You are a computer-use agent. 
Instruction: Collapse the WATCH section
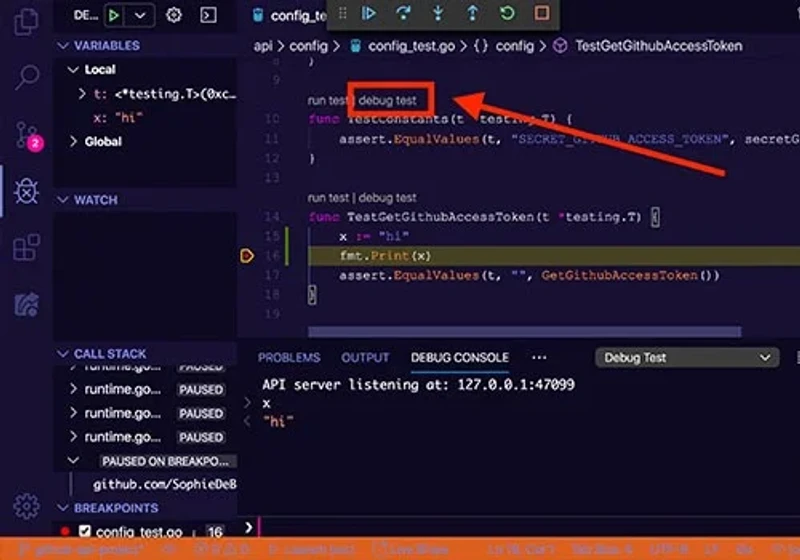point(63,199)
